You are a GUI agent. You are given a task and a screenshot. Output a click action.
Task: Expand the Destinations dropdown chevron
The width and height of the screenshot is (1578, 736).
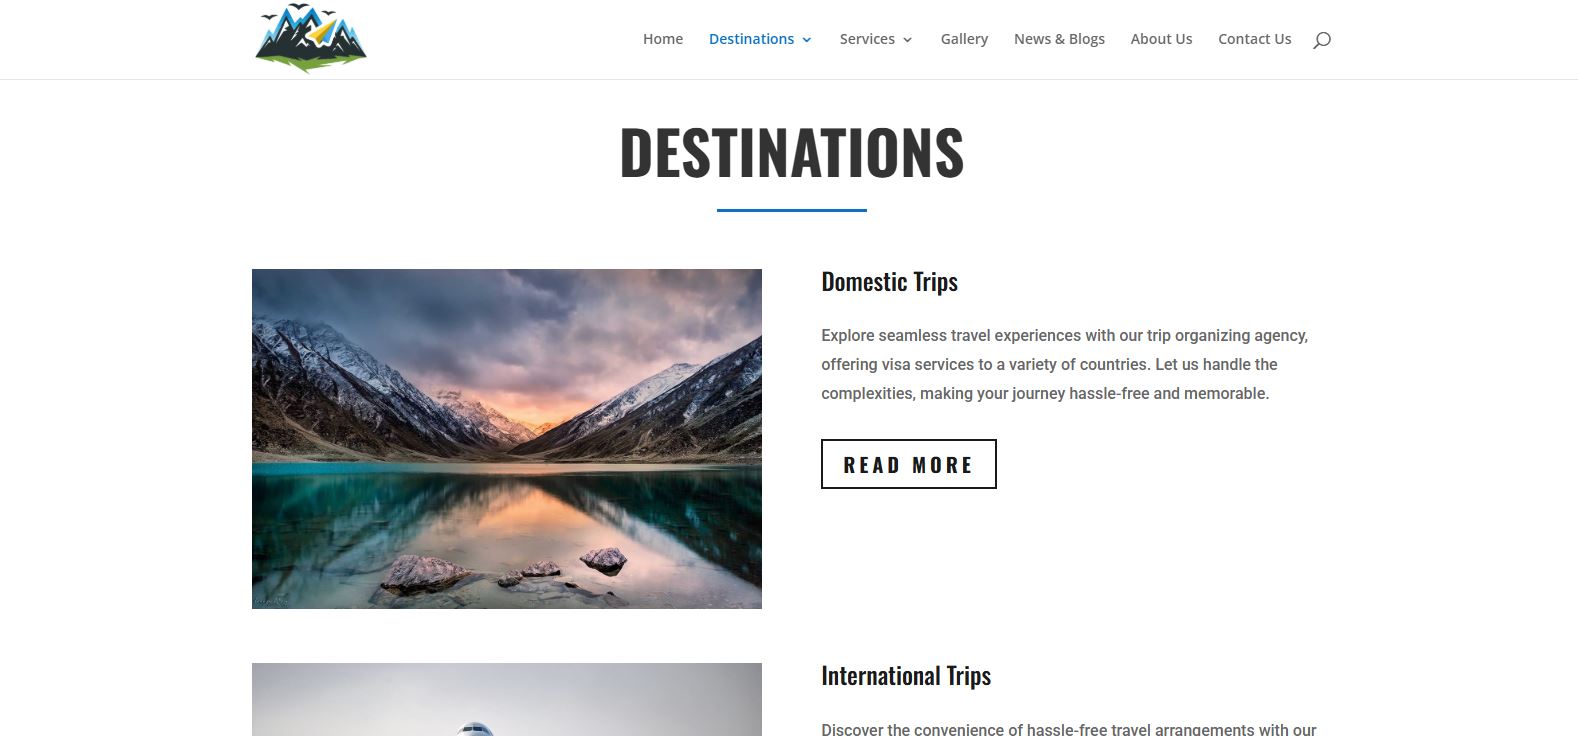pyautogui.click(x=807, y=40)
